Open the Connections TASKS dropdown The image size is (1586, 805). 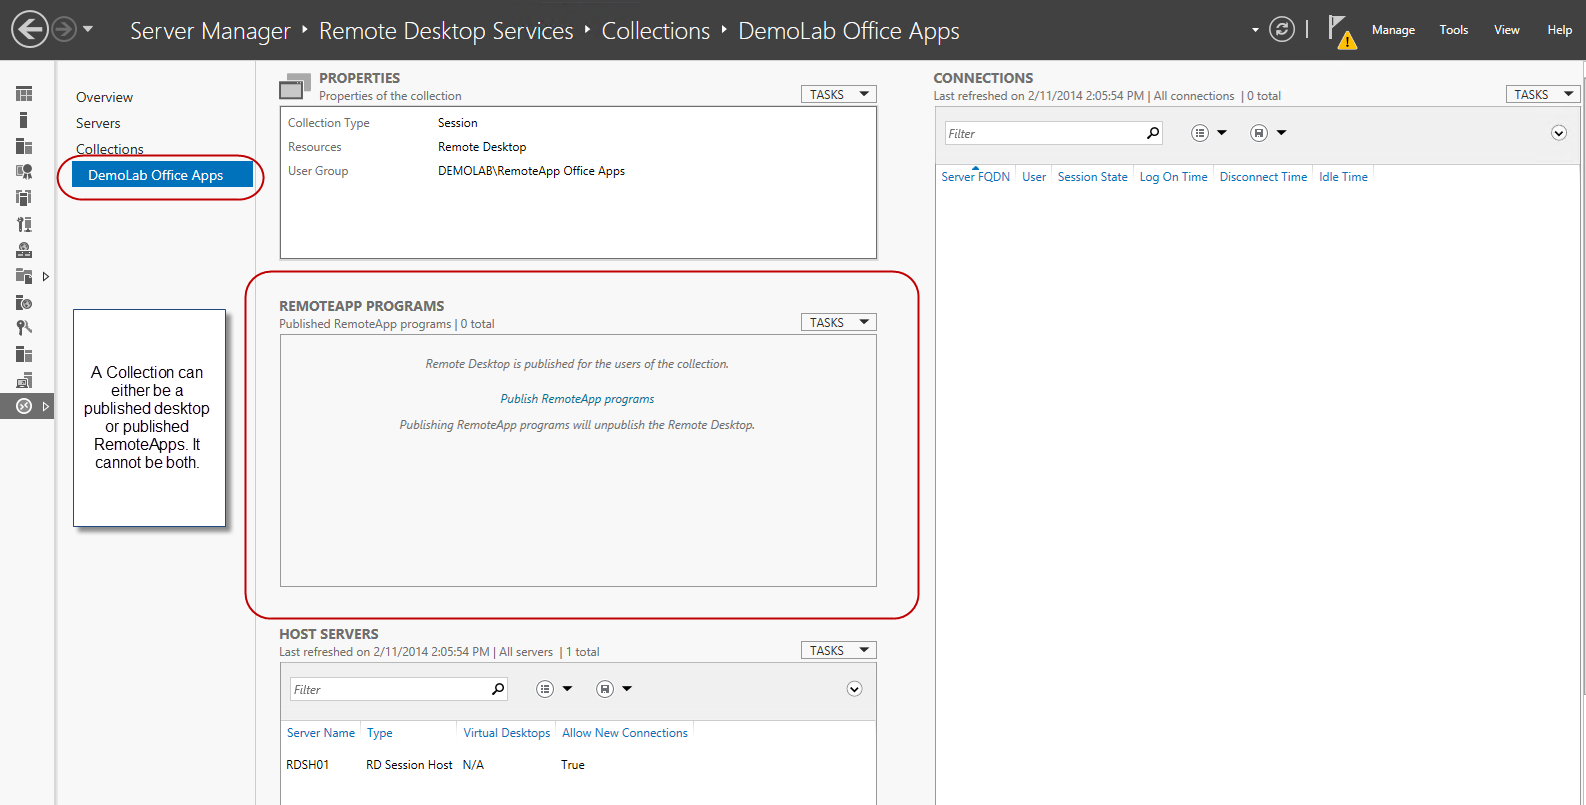click(x=1542, y=94)
